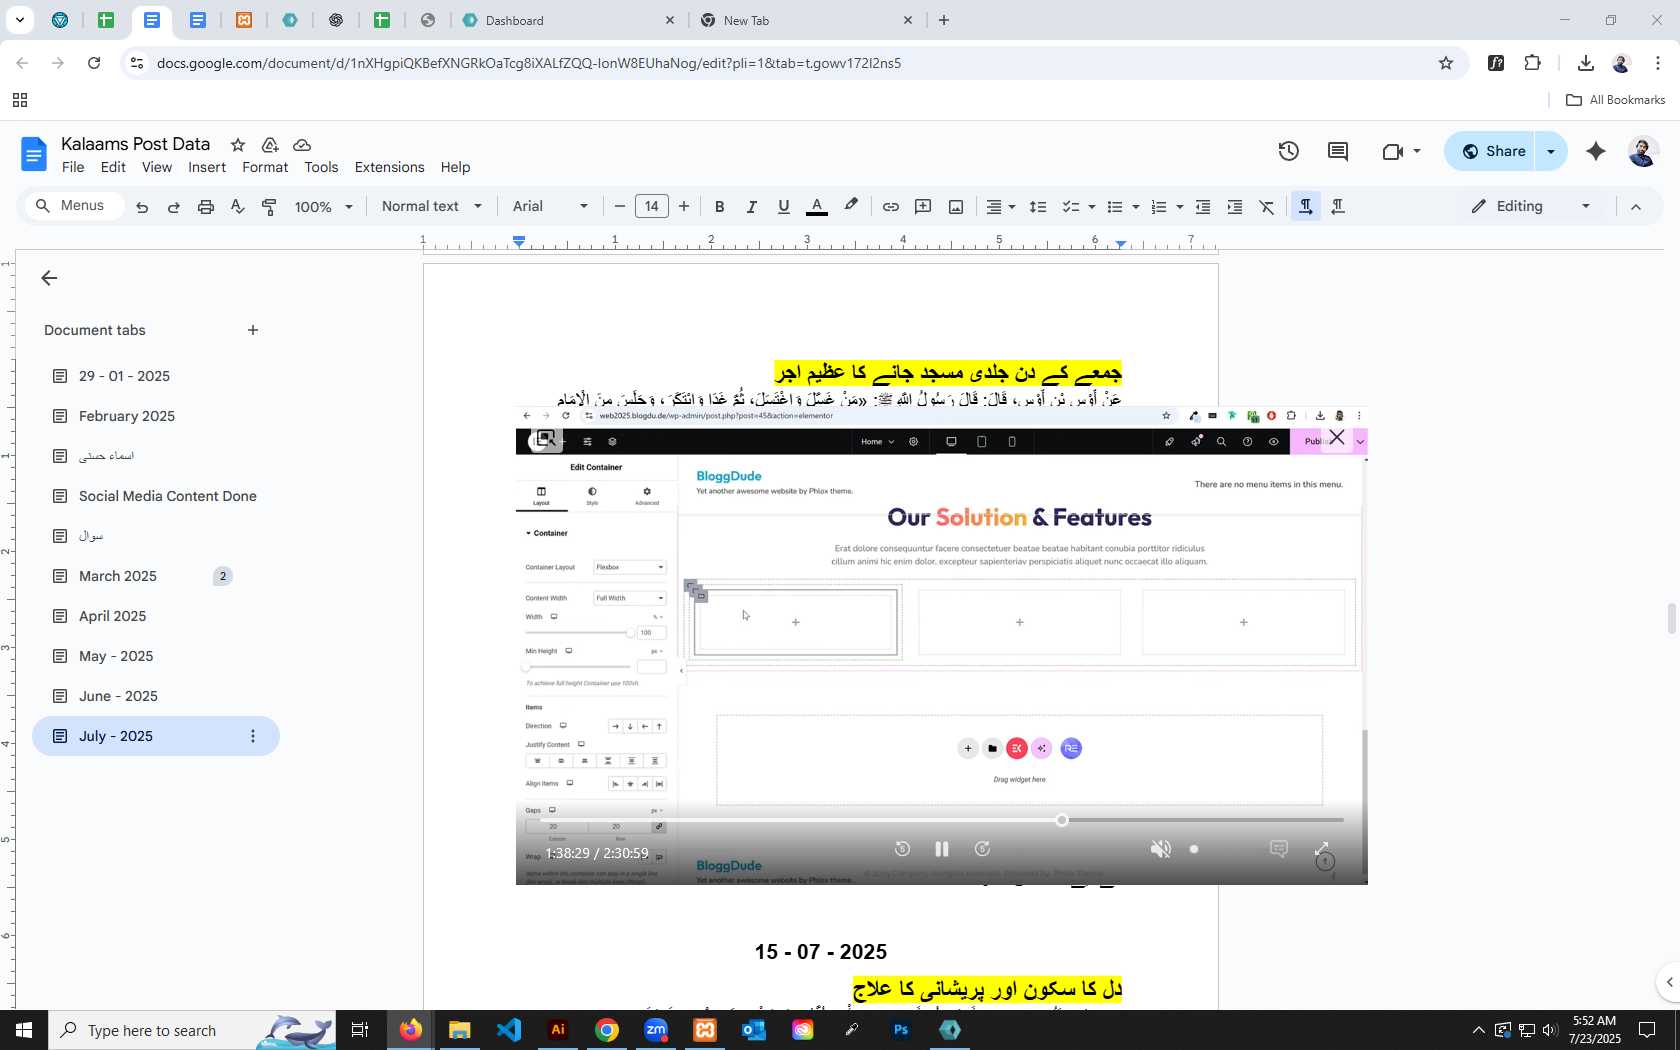Viewport: 1680px width, 1050px height.
Task: Decrease indent of paragraph
Action: 1203,207
